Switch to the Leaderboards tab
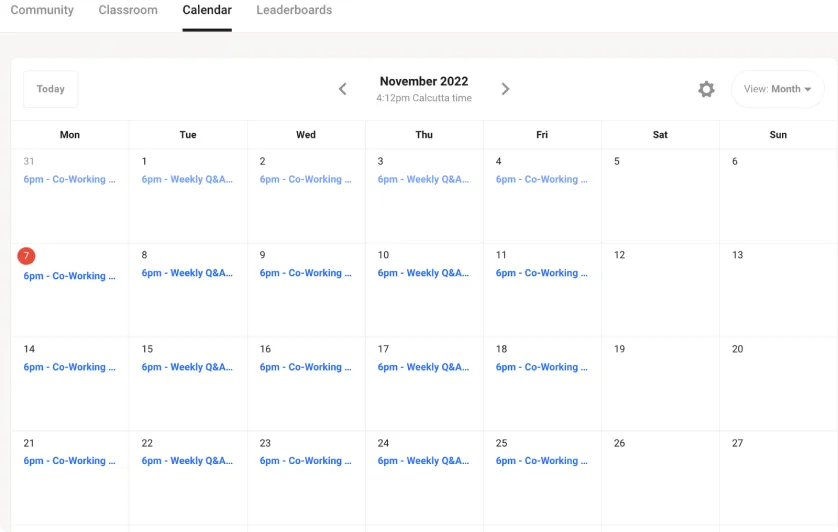Image resolution: width=838 pixels, height=532 pixels. pos(294,10)
